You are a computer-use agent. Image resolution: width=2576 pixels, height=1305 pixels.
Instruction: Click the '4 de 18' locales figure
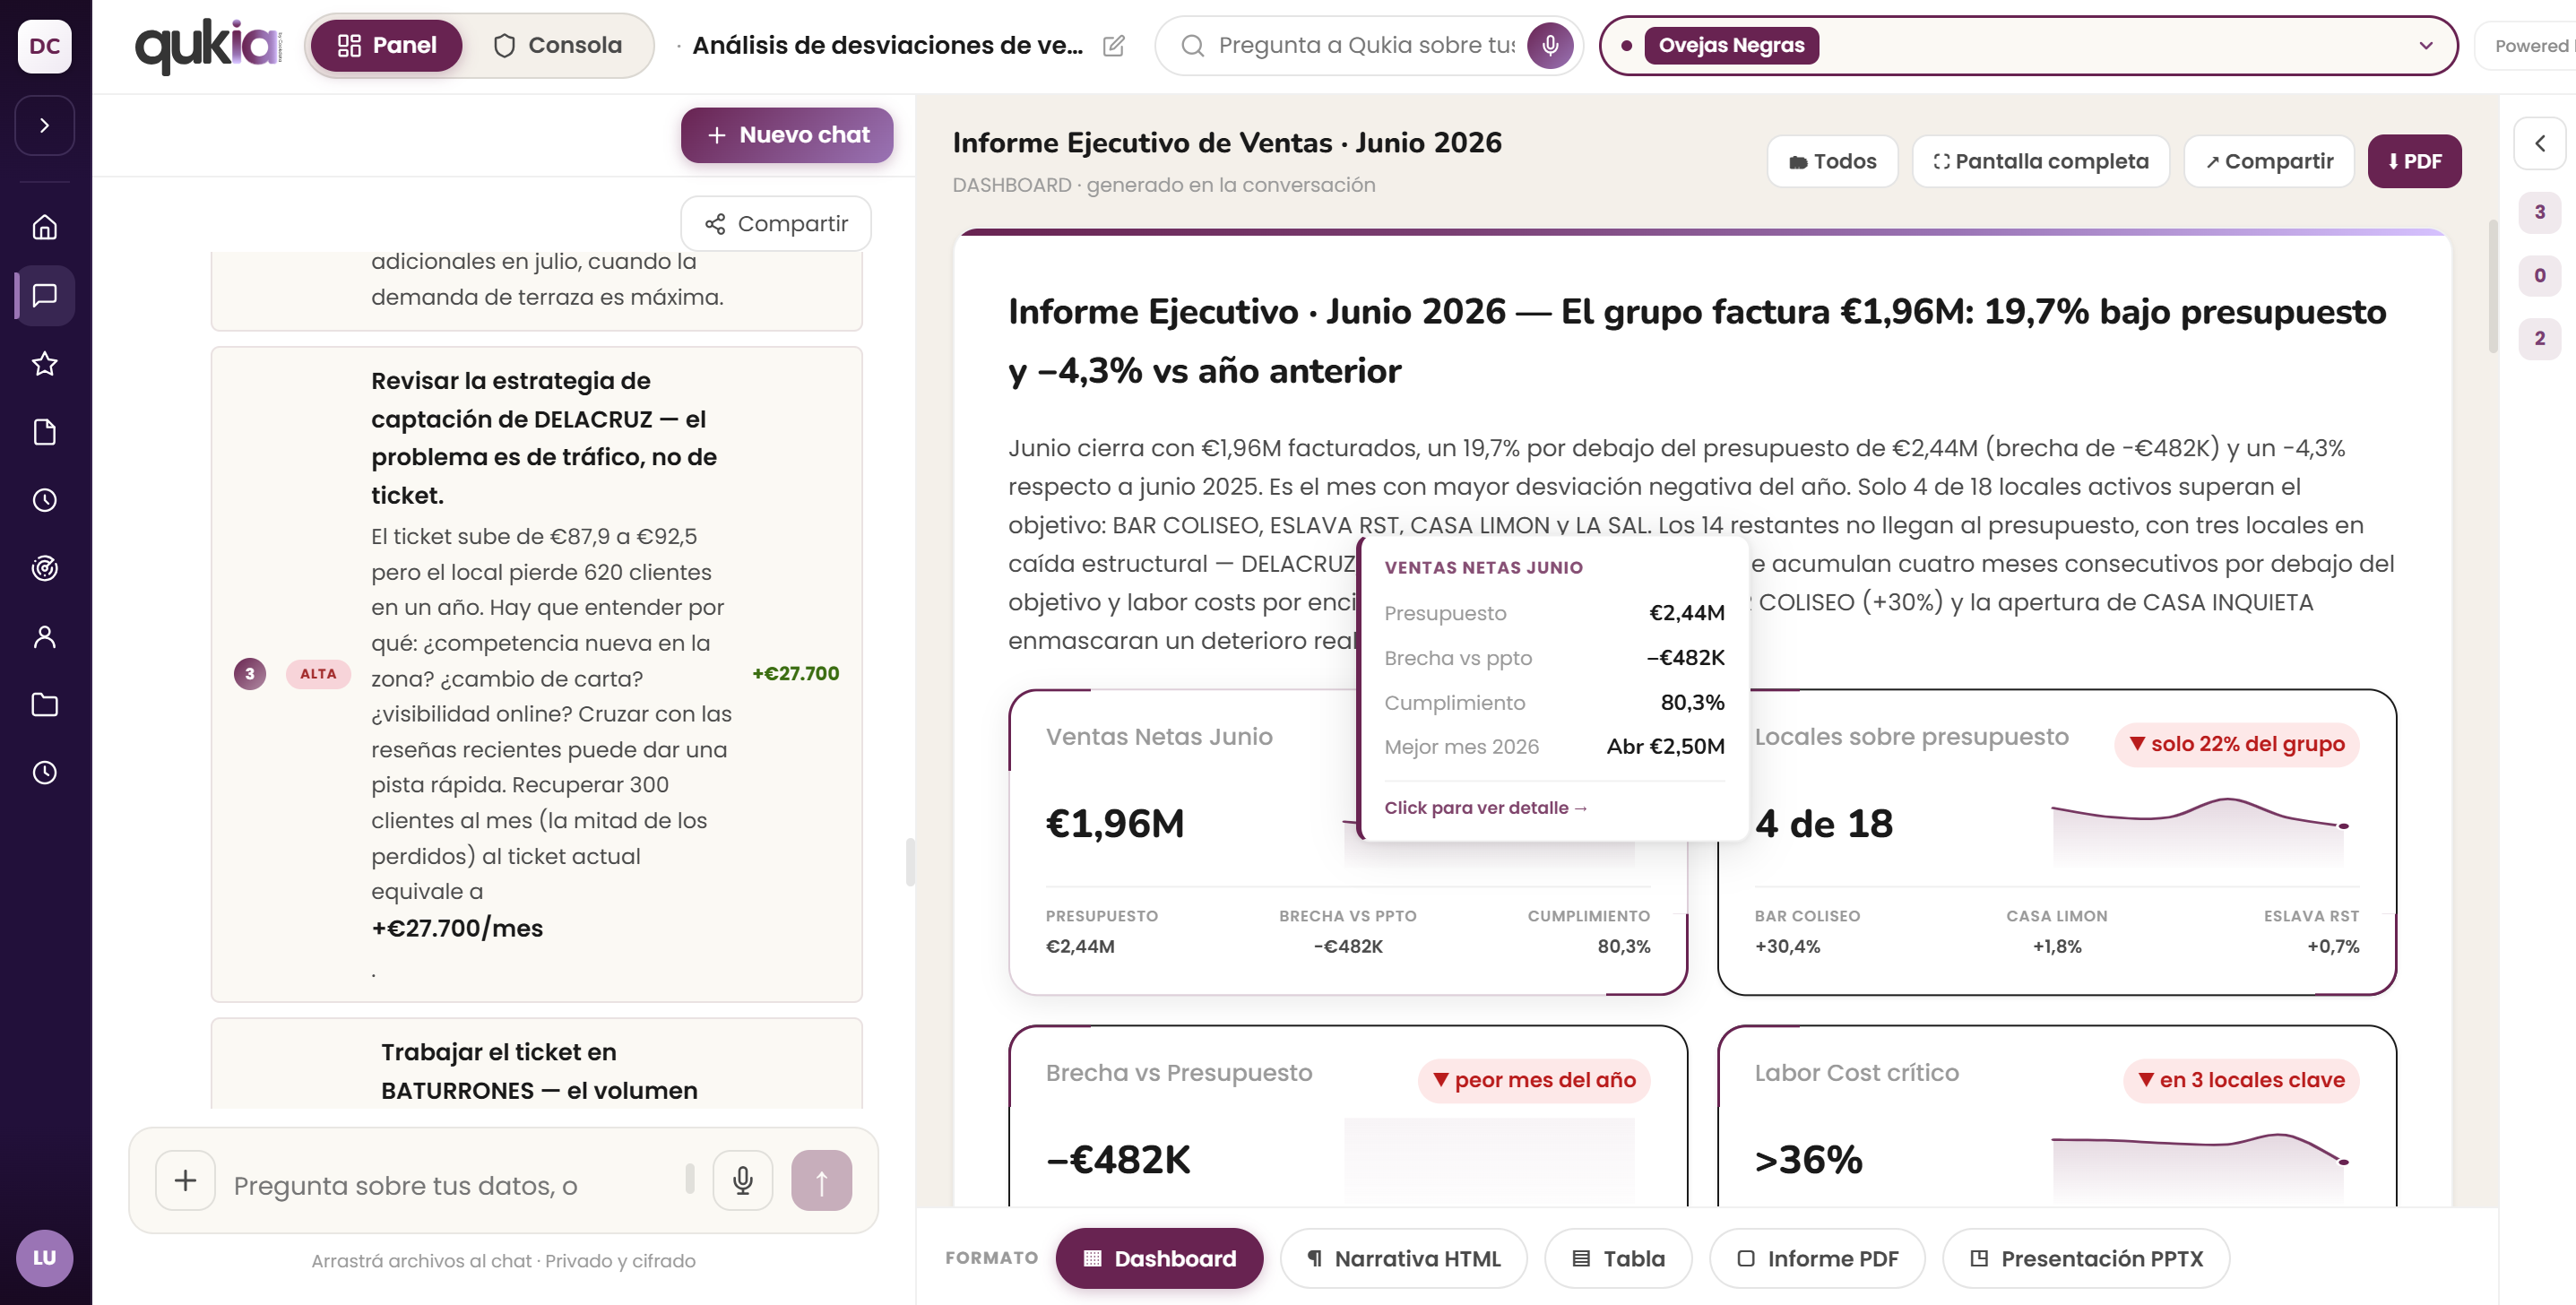click(x=1823, y=823)
